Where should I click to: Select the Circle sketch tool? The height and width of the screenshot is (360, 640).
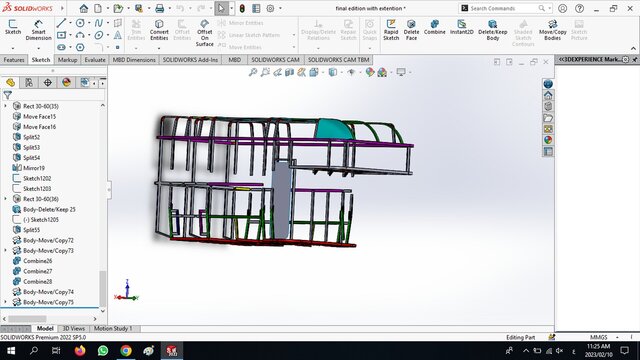(x=80, y=23)
